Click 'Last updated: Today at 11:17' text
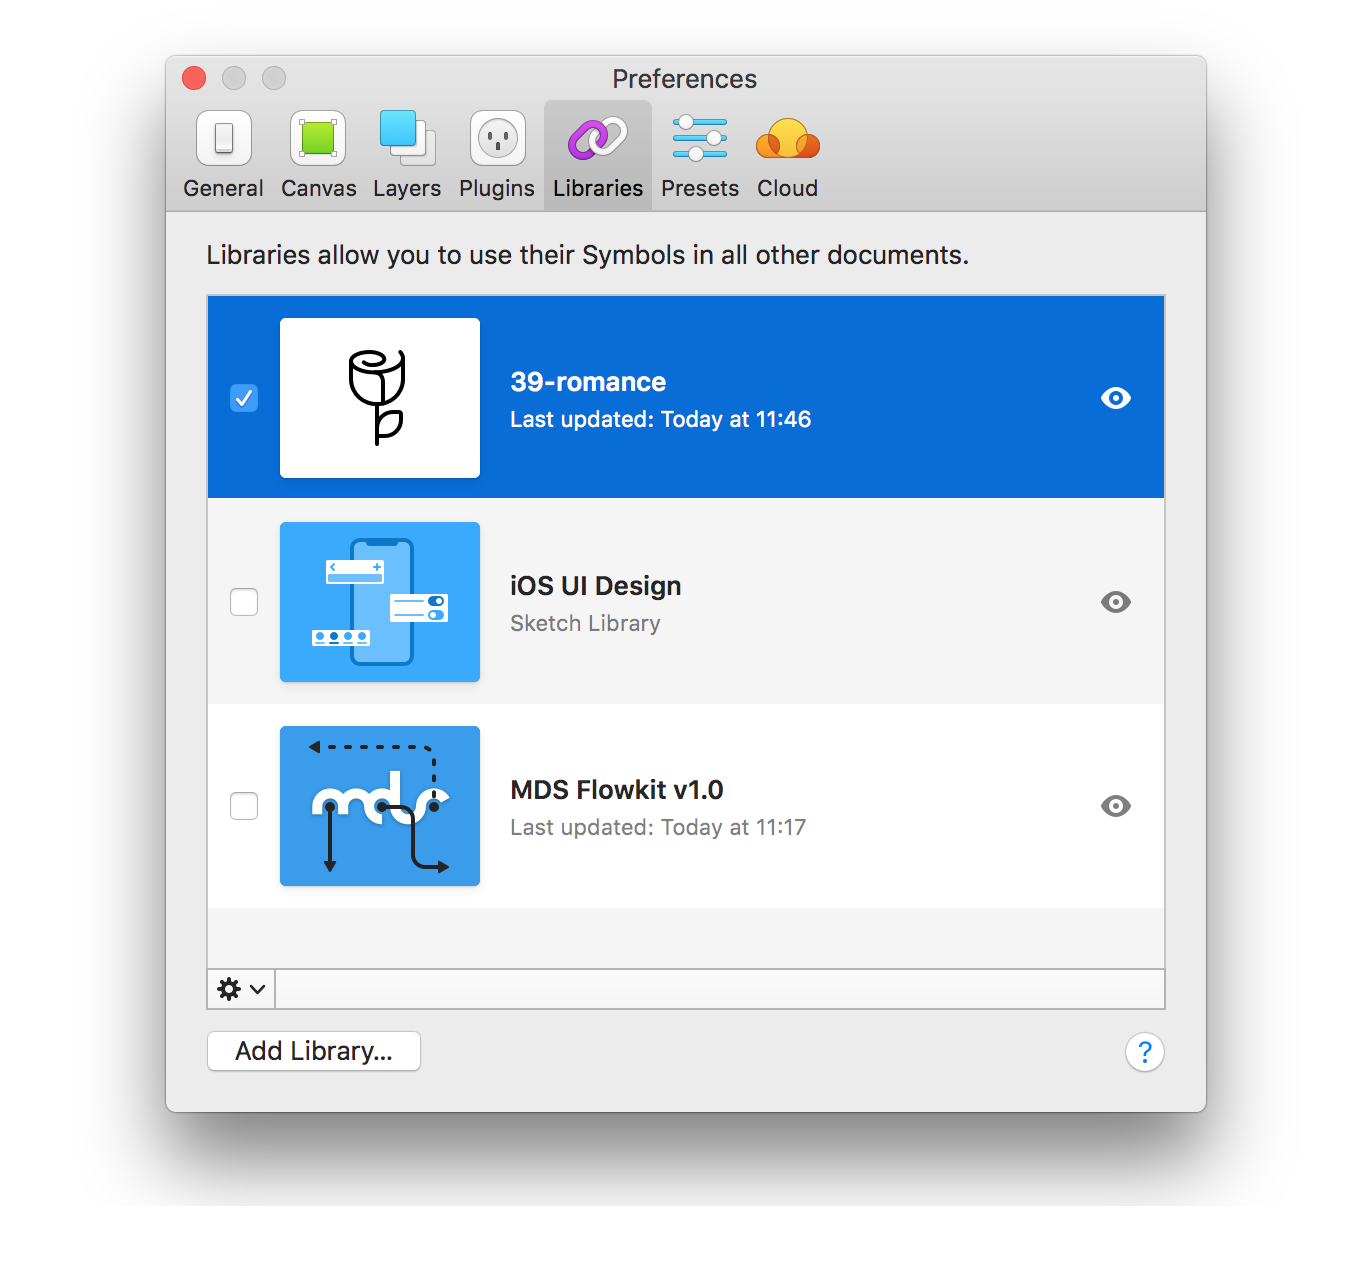This screenshot has height=1288, width=1356. (x=658, y=828)
